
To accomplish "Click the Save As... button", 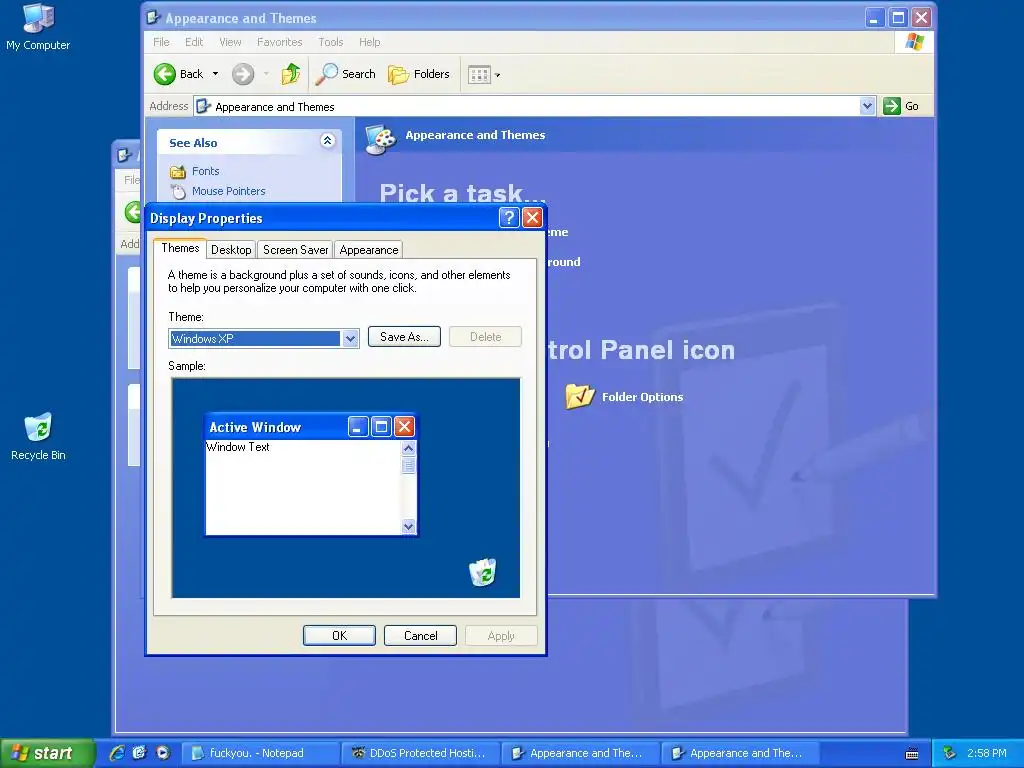I will click(x=404, y=337).
